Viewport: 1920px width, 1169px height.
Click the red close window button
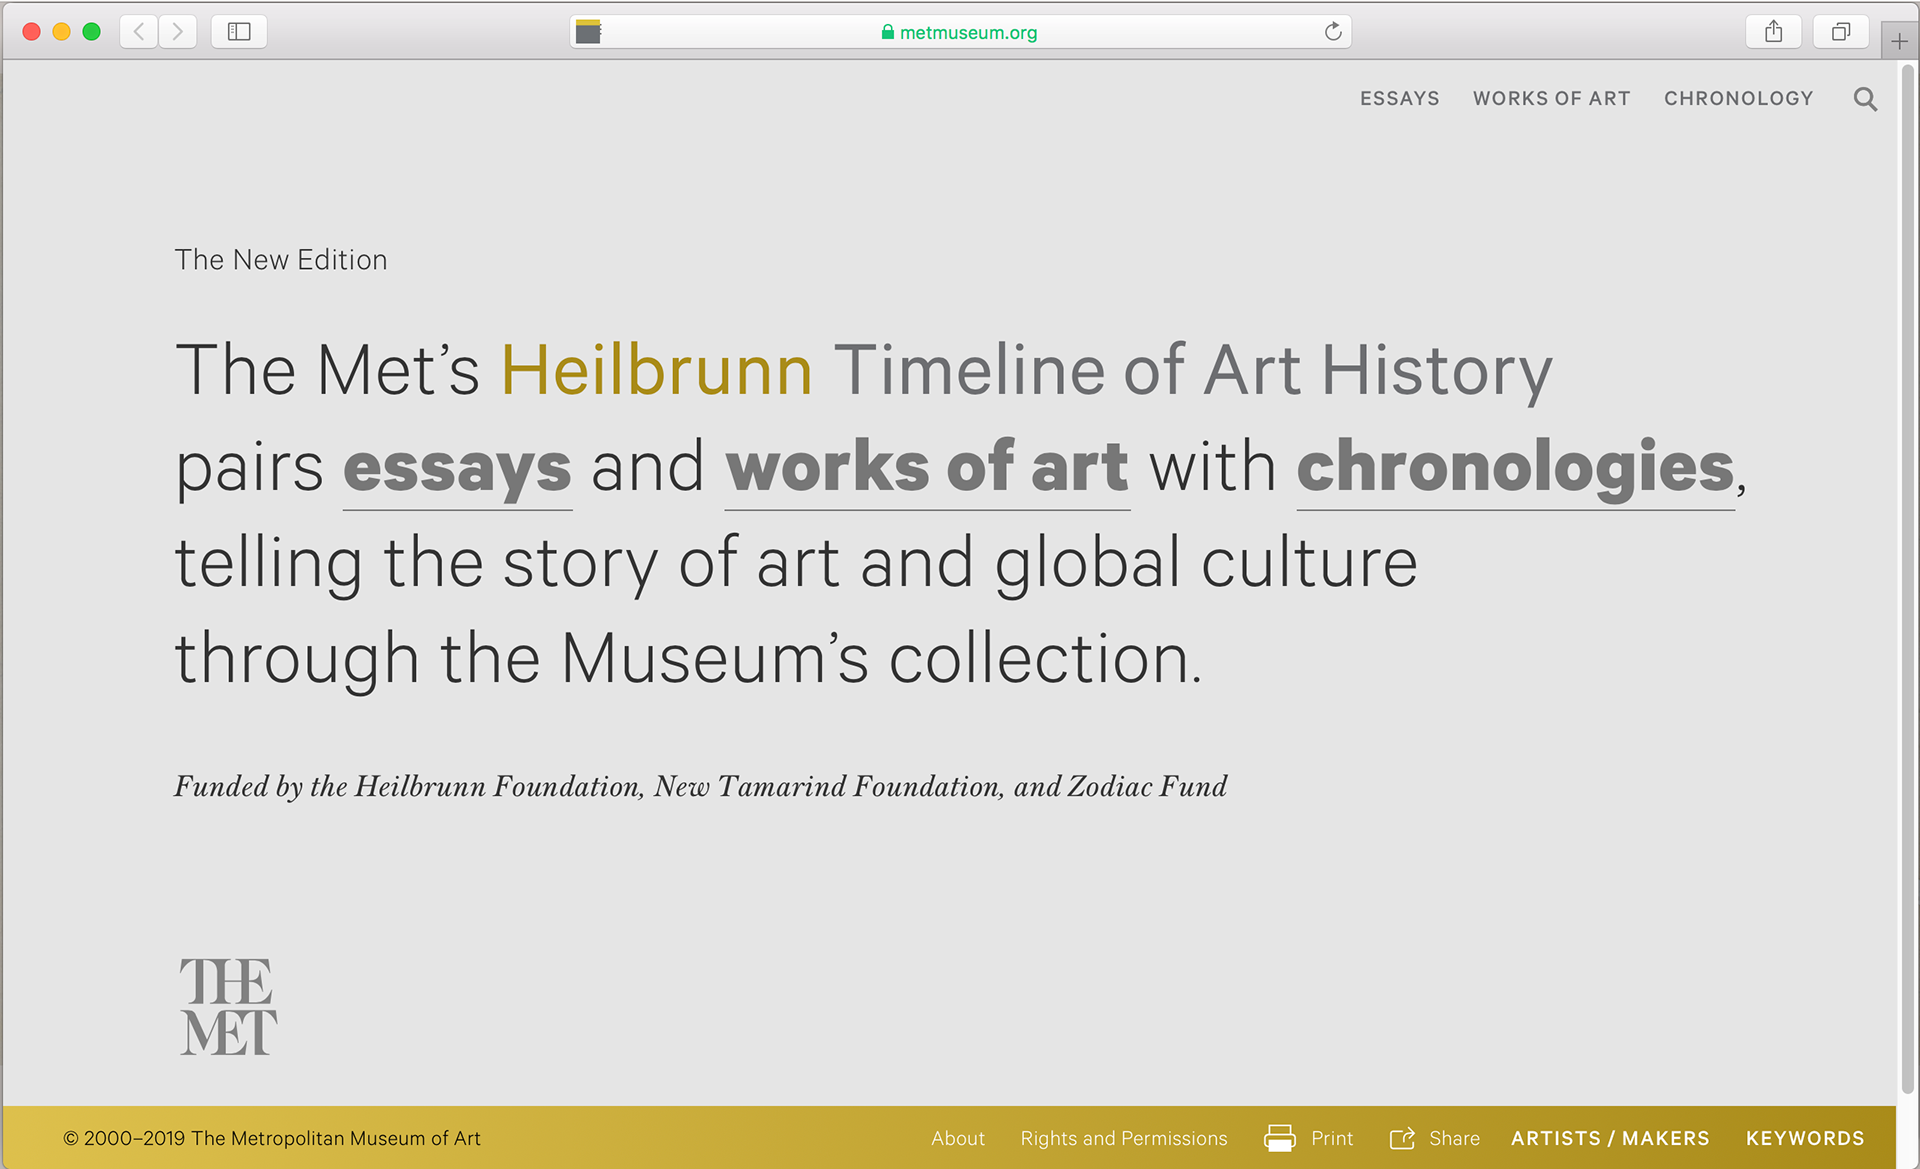click(x=31, y=32)
